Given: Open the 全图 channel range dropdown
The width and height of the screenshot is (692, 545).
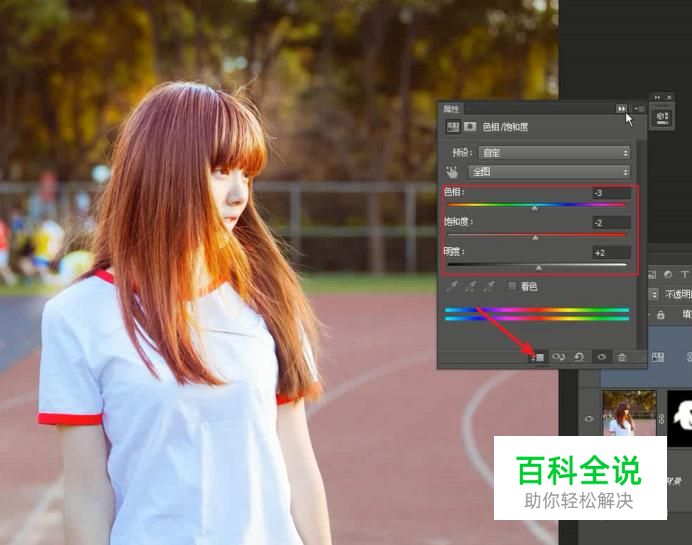Looking at the screenshot, I should [x=549, y=172].
